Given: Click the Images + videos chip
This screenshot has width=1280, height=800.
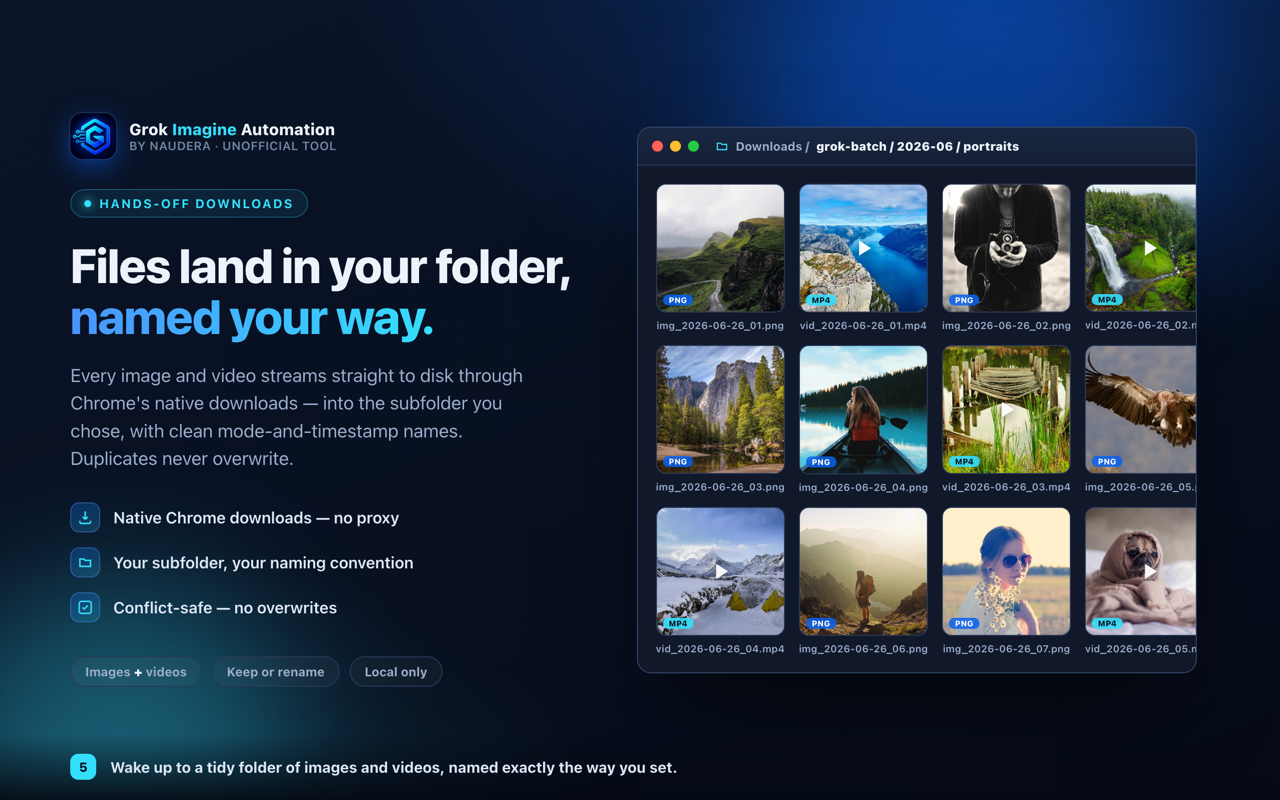Looking at the screenshot, I should pyautogui.click(x=136, y=672).
